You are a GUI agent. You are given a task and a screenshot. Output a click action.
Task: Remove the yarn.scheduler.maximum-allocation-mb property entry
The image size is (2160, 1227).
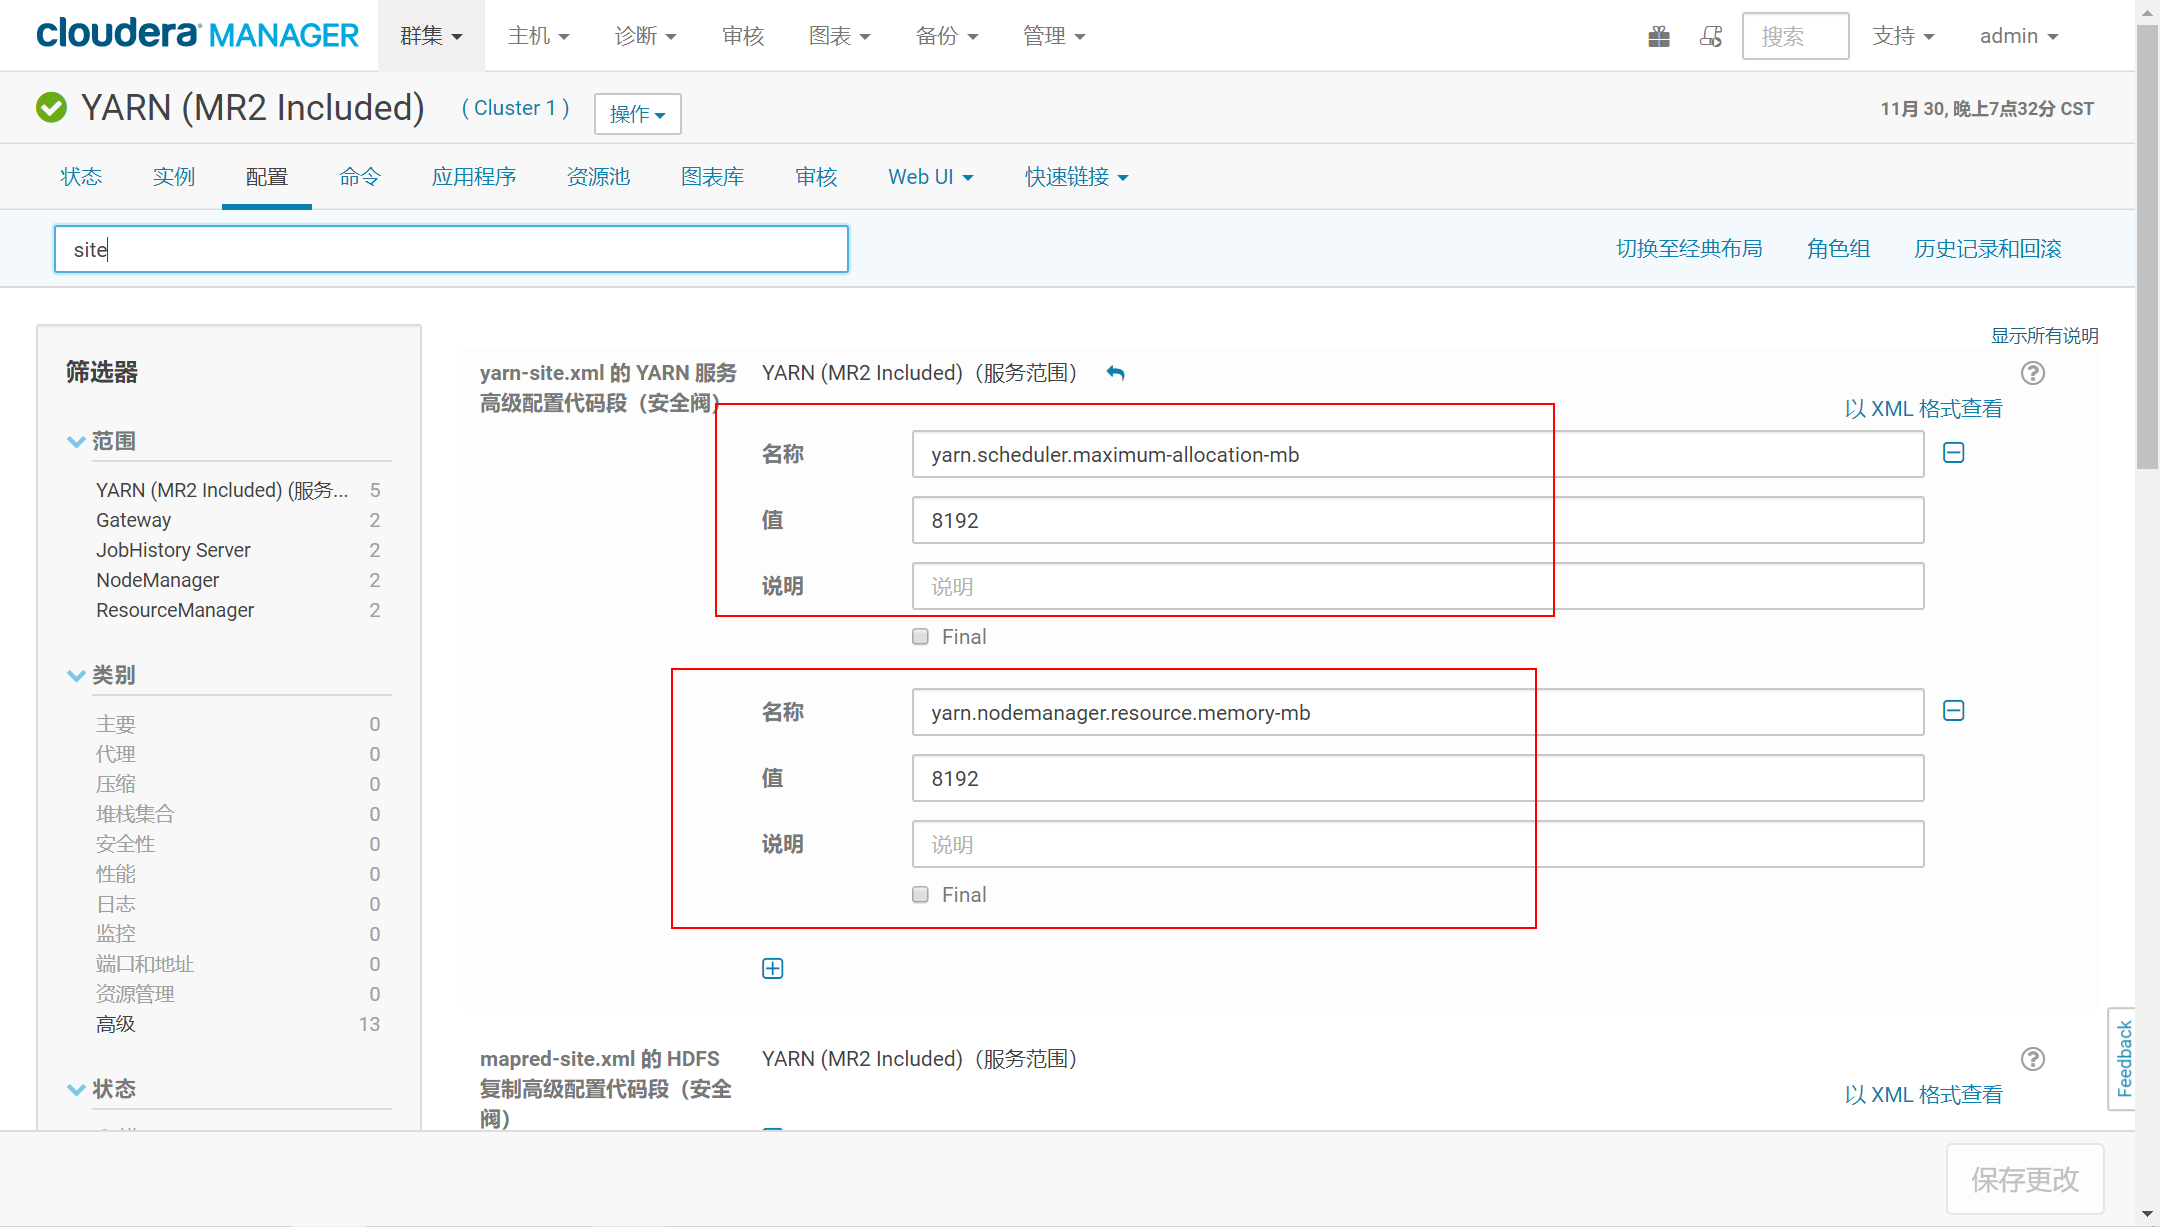pos(1953,453)
